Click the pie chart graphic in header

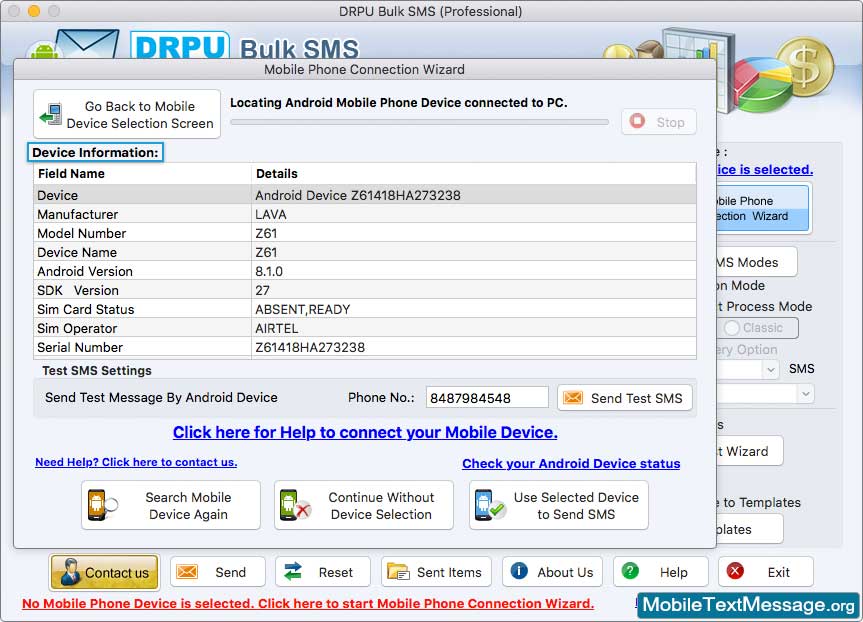pos(762,85)
